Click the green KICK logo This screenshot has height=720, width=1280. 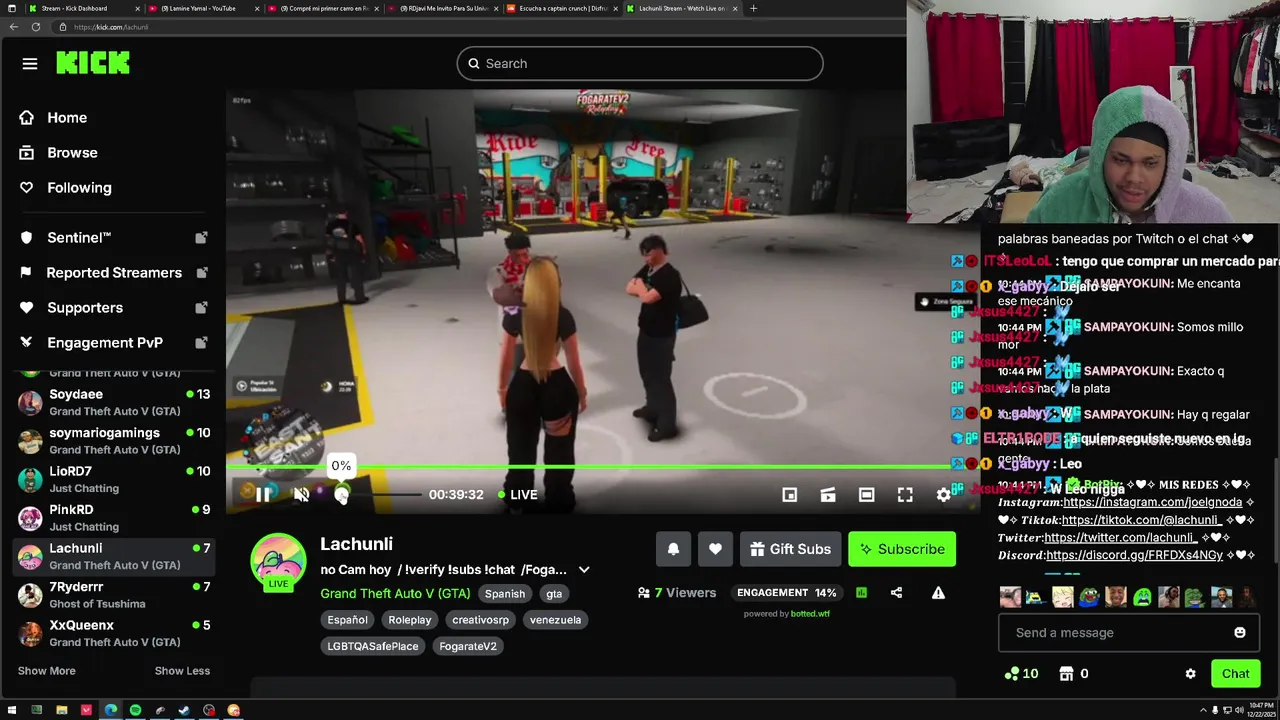pos(93,63)
